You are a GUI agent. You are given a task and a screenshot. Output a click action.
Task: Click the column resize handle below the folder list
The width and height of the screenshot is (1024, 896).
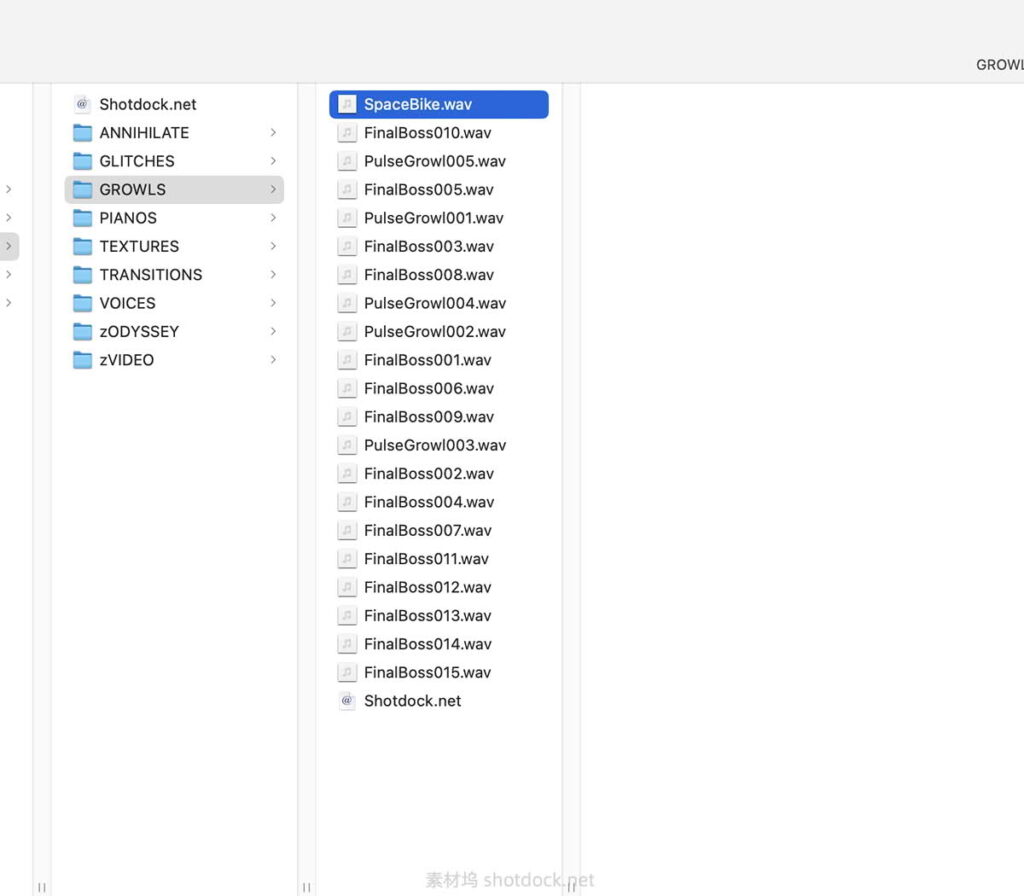(306, 886)
